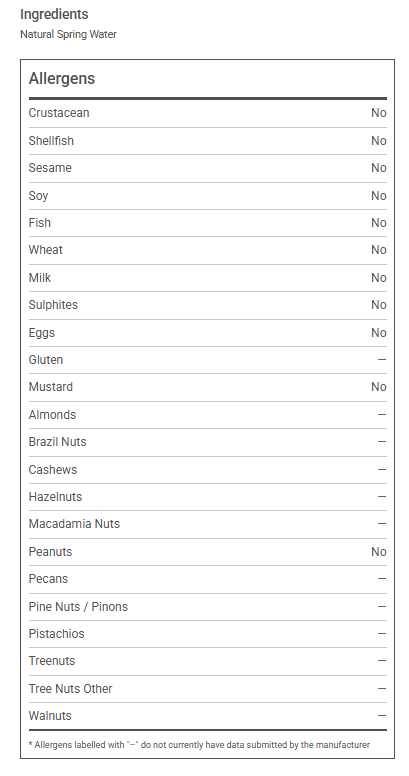Click the Ingredients heading
This screenshot has width=409, height=776.
click(54, 14)
